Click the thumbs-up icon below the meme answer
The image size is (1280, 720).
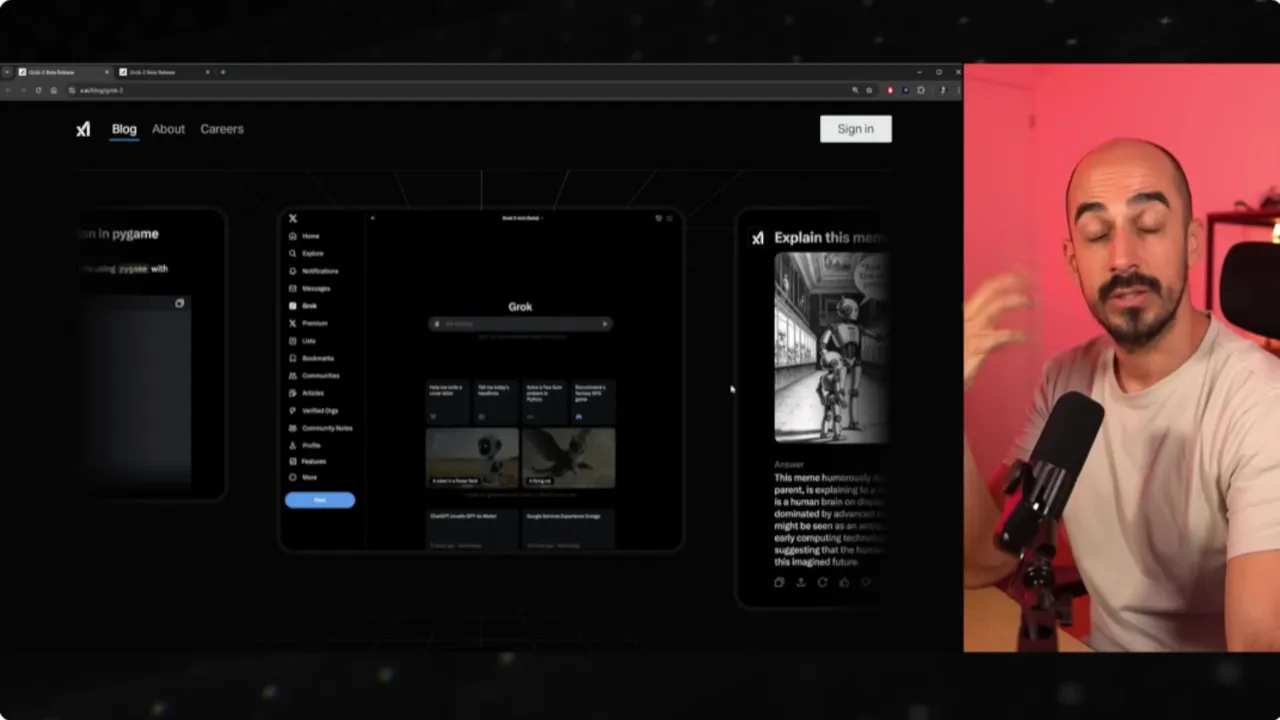844,582
